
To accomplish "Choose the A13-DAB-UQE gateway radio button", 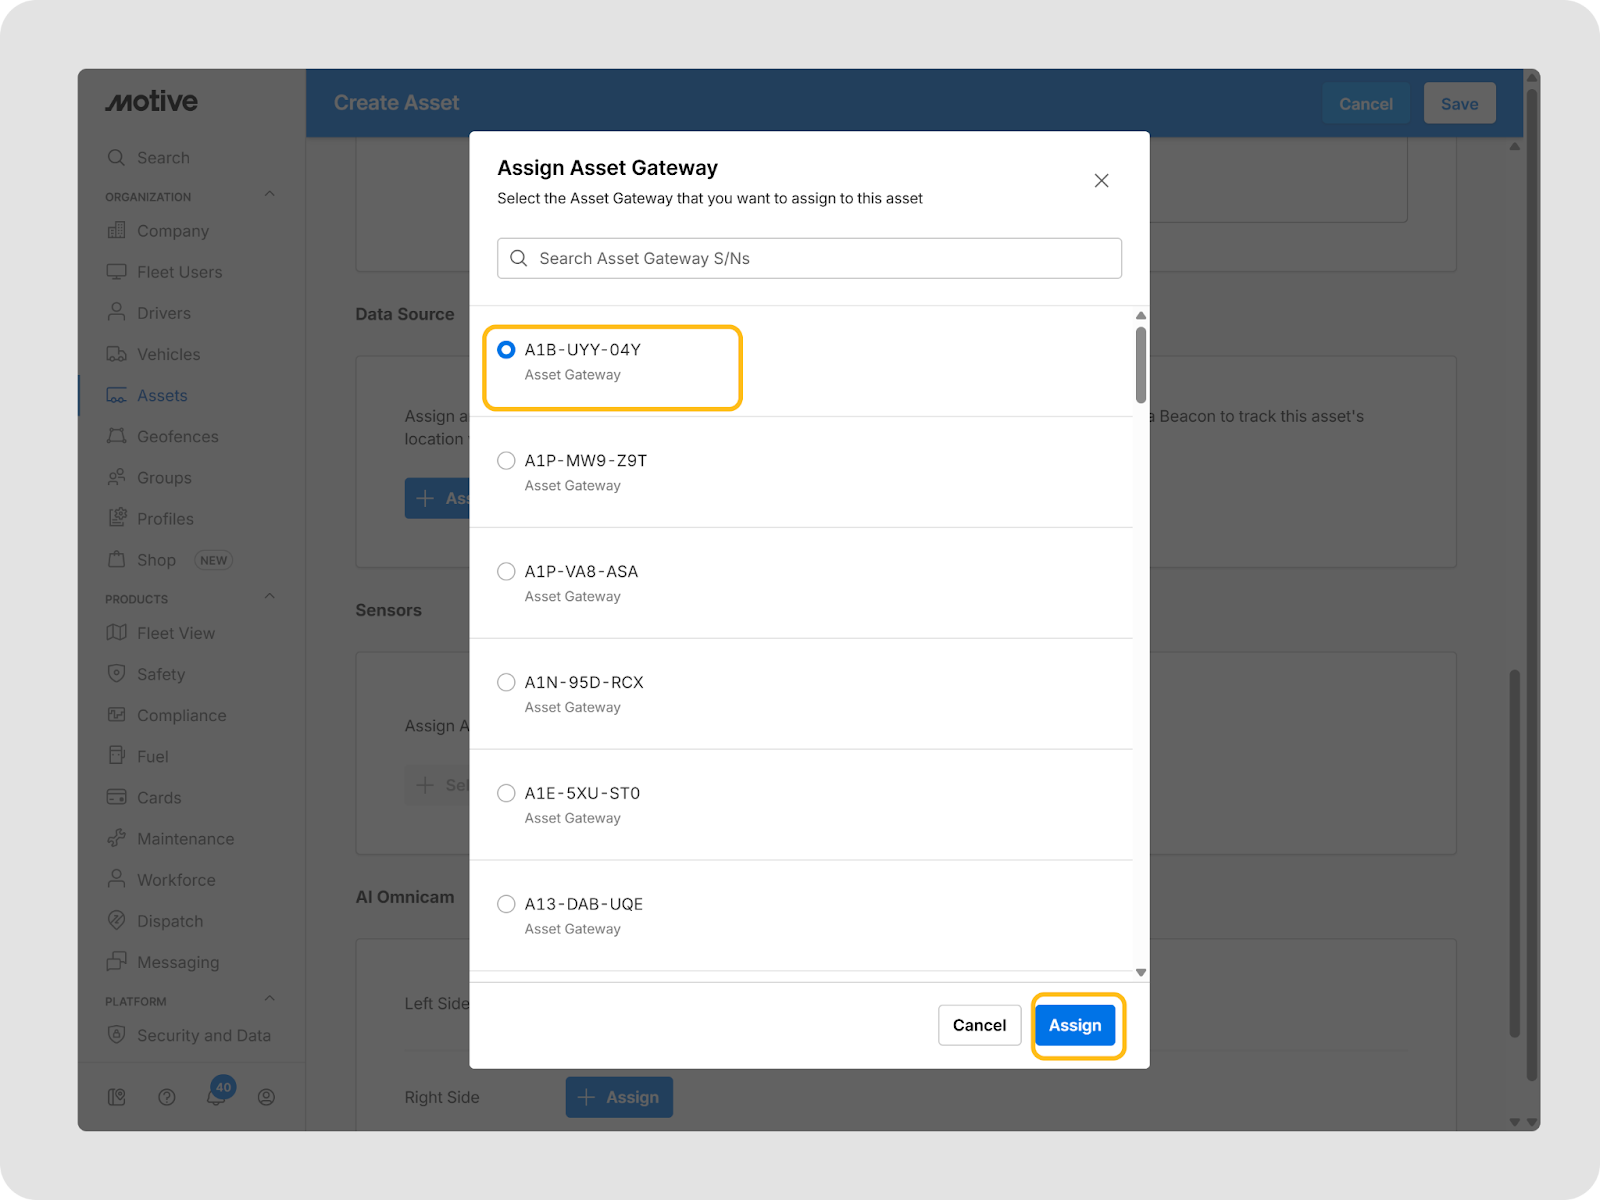I will coord(507,904).
